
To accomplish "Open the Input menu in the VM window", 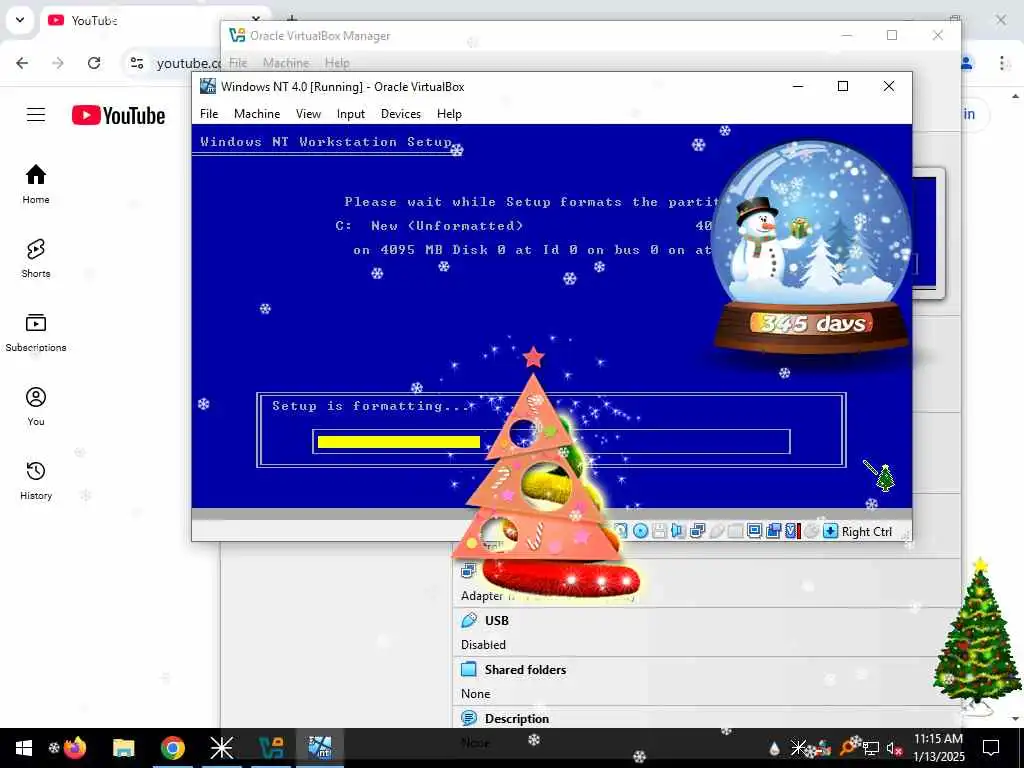I will tap(351, 114).
